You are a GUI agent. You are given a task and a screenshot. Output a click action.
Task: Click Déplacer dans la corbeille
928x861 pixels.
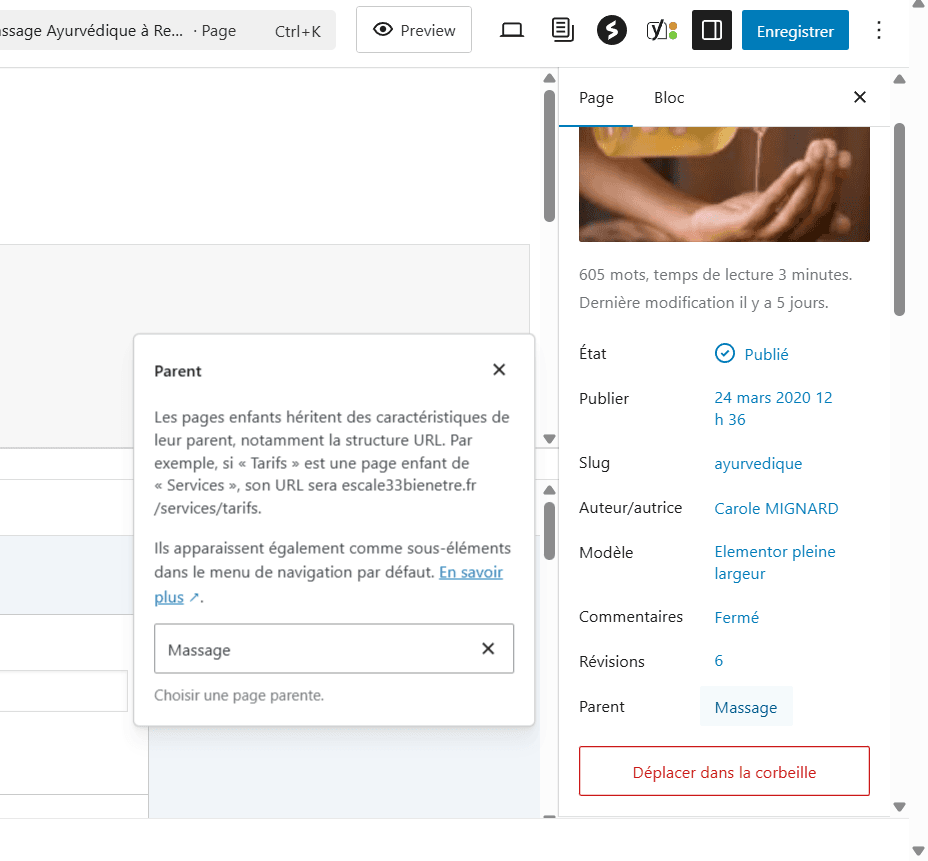pyautogui.click(x=724, y=772)
